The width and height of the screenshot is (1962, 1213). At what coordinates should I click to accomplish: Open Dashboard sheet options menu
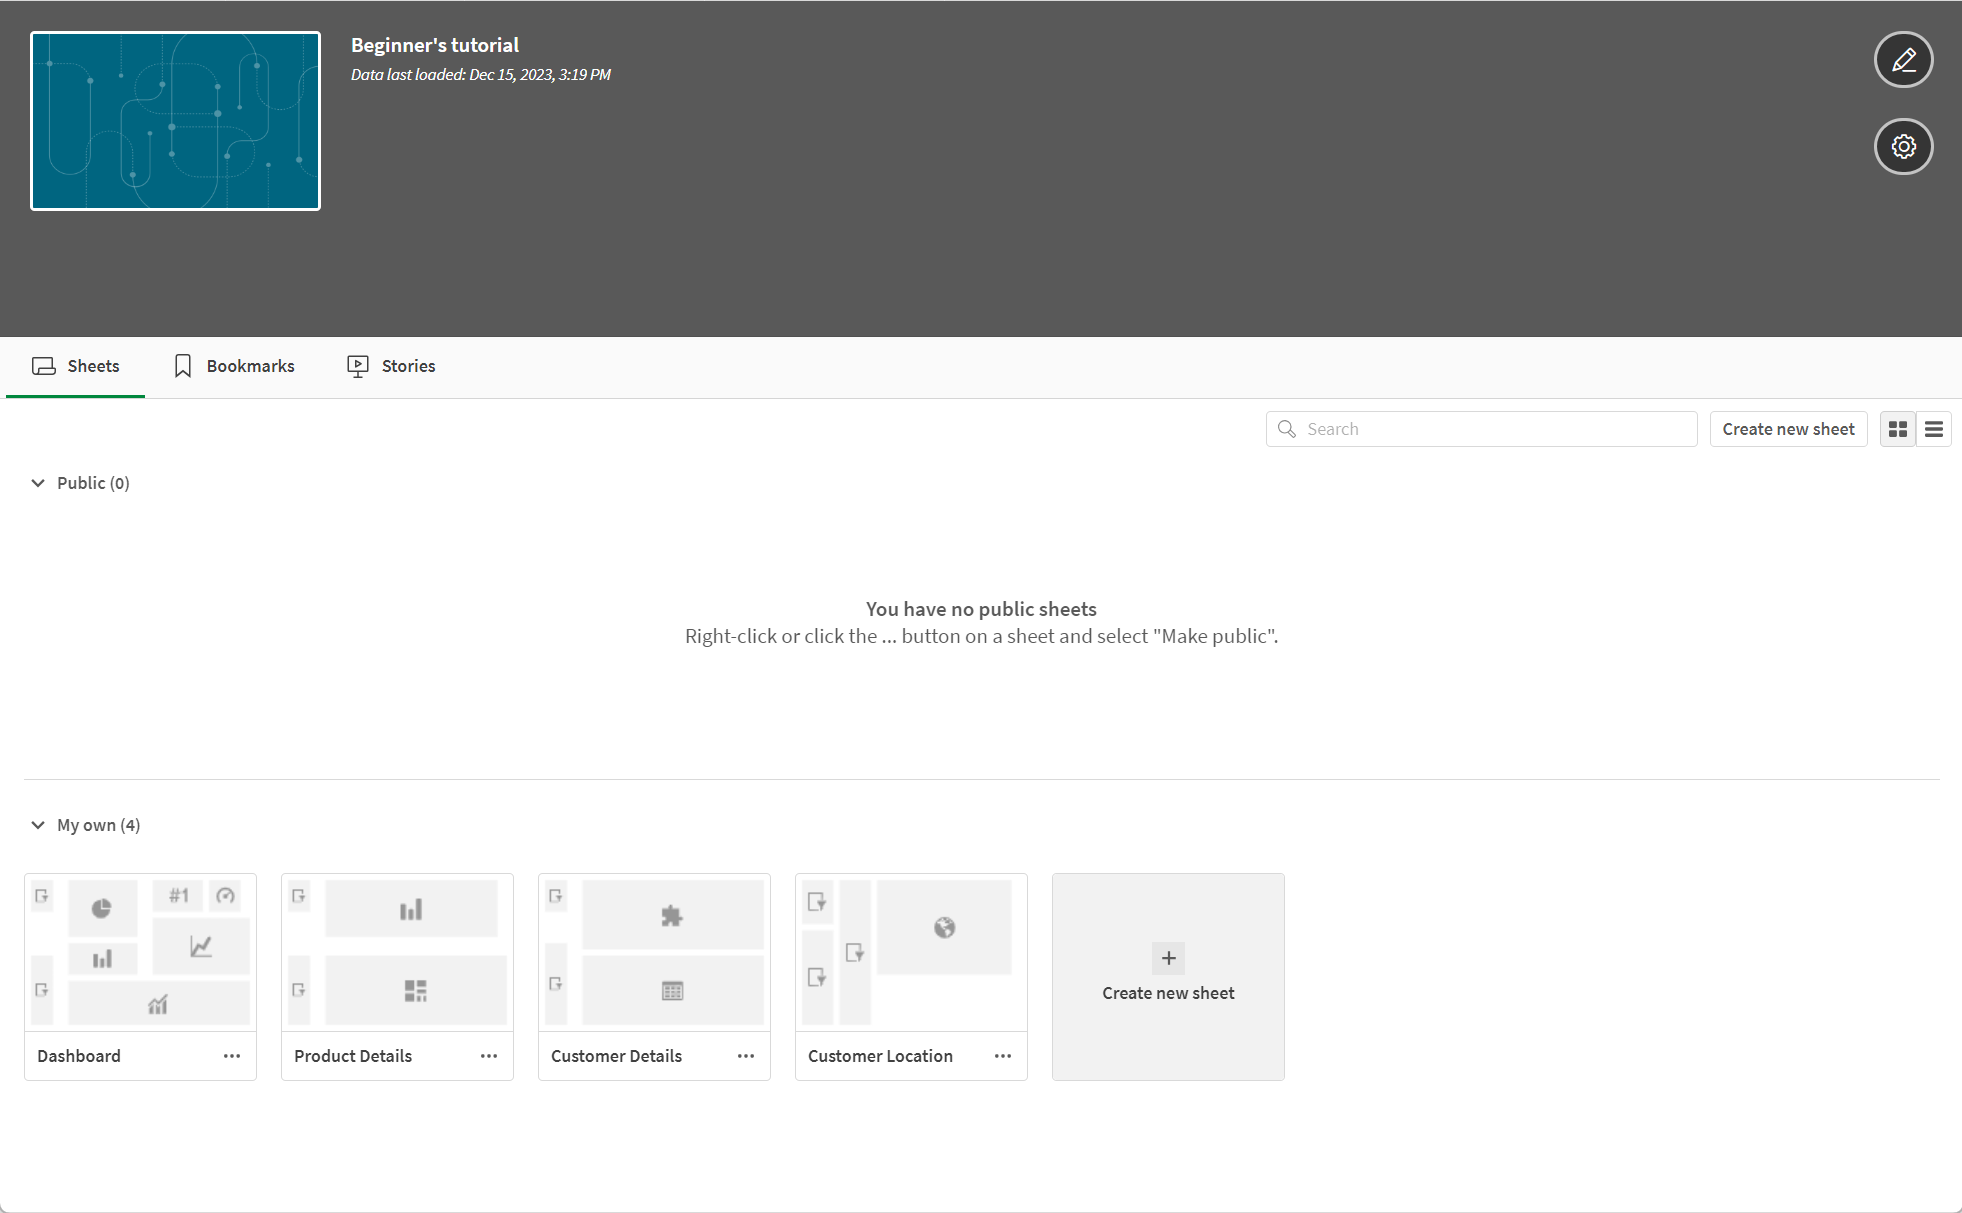click(231, 1056)
